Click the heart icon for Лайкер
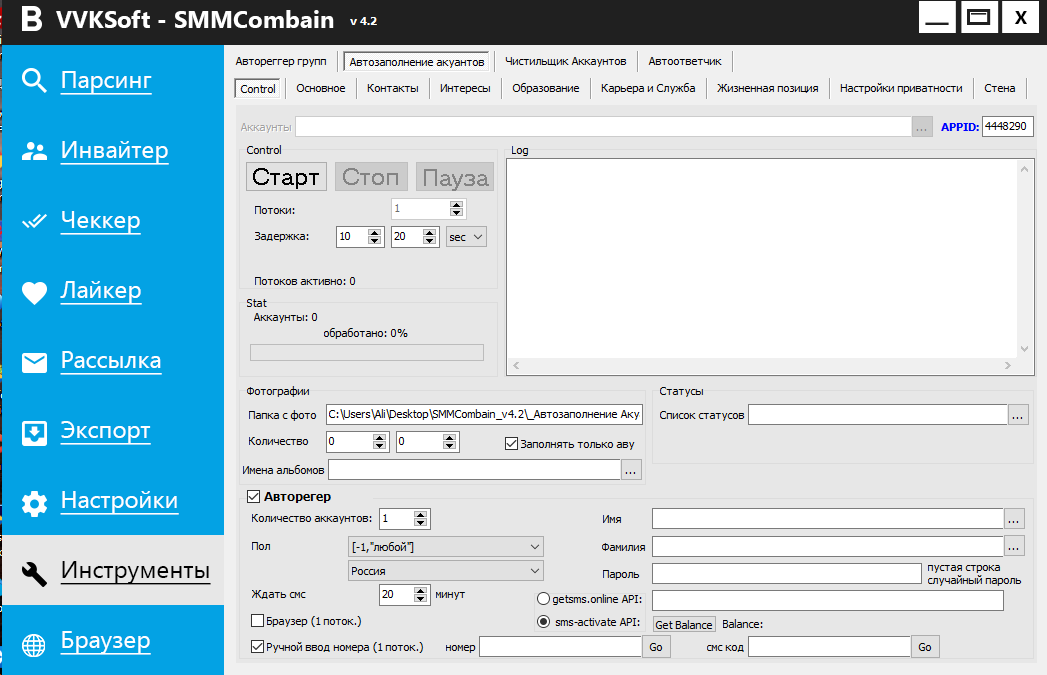Image resolution: width=1047 pixels, height=675 pixels. [x=35, y=291]
